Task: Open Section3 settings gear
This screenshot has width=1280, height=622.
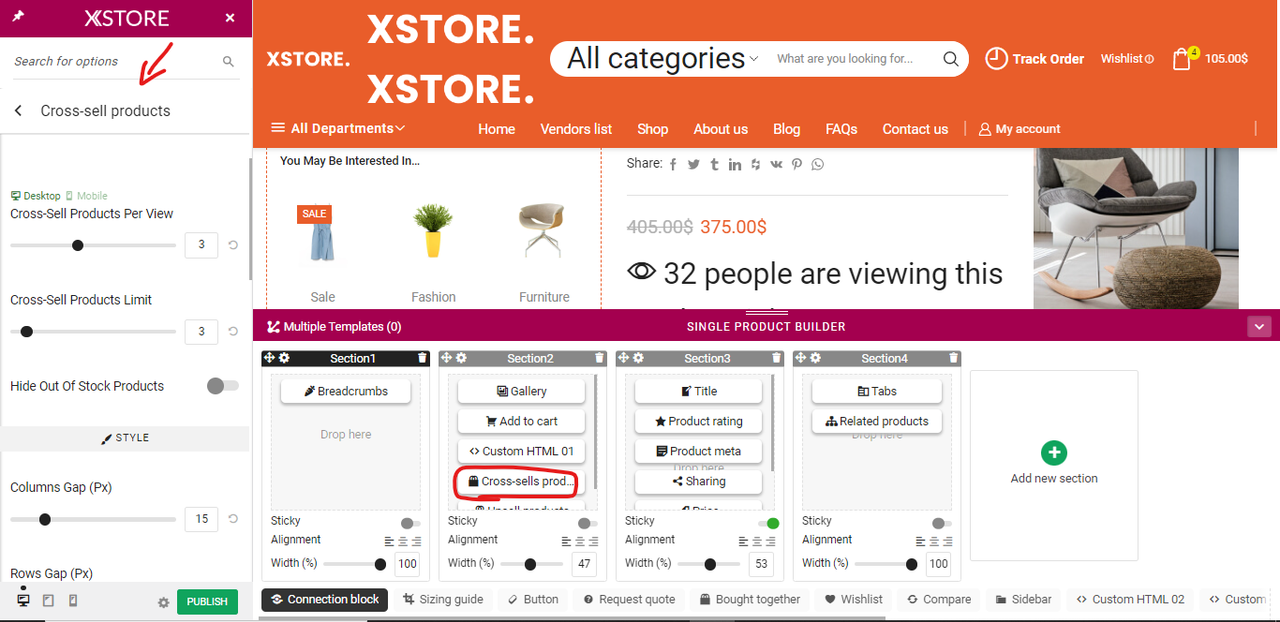Action: point(638,358)
